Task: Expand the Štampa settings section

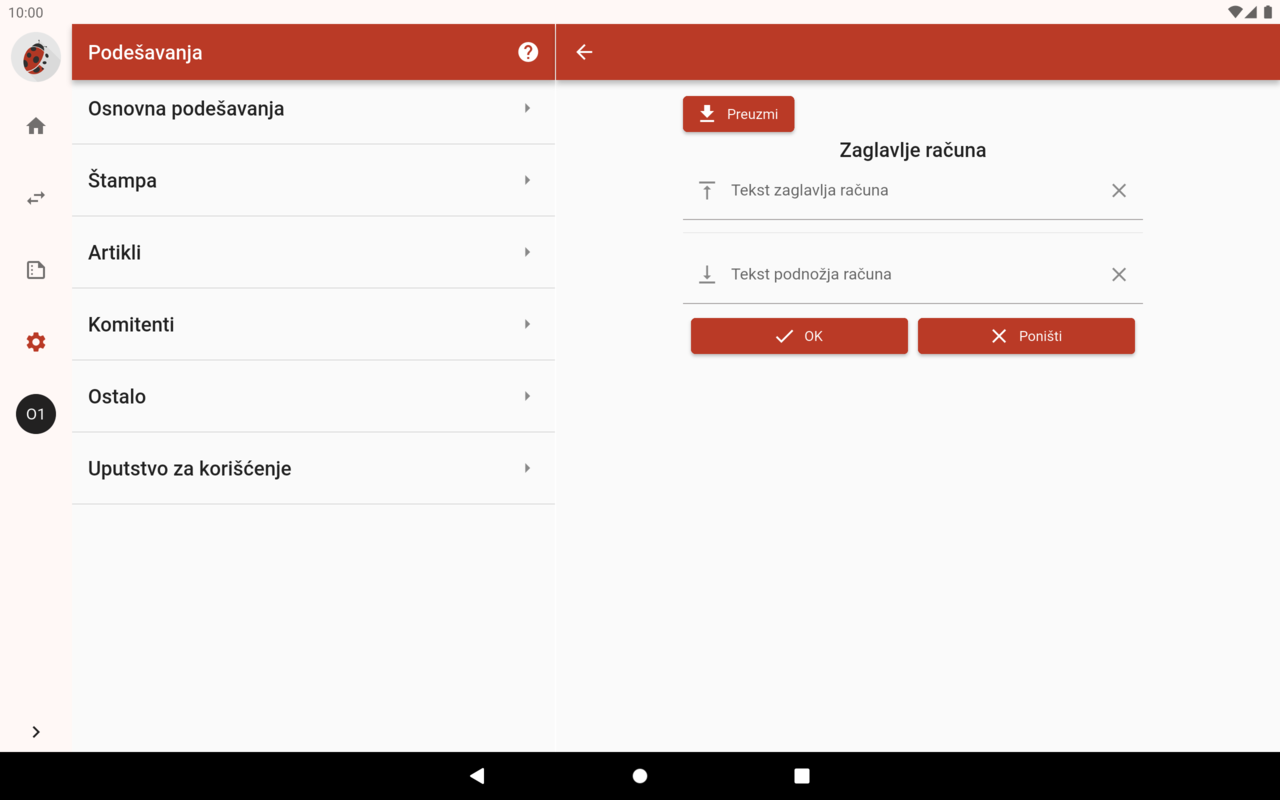Action: point(313,180)
